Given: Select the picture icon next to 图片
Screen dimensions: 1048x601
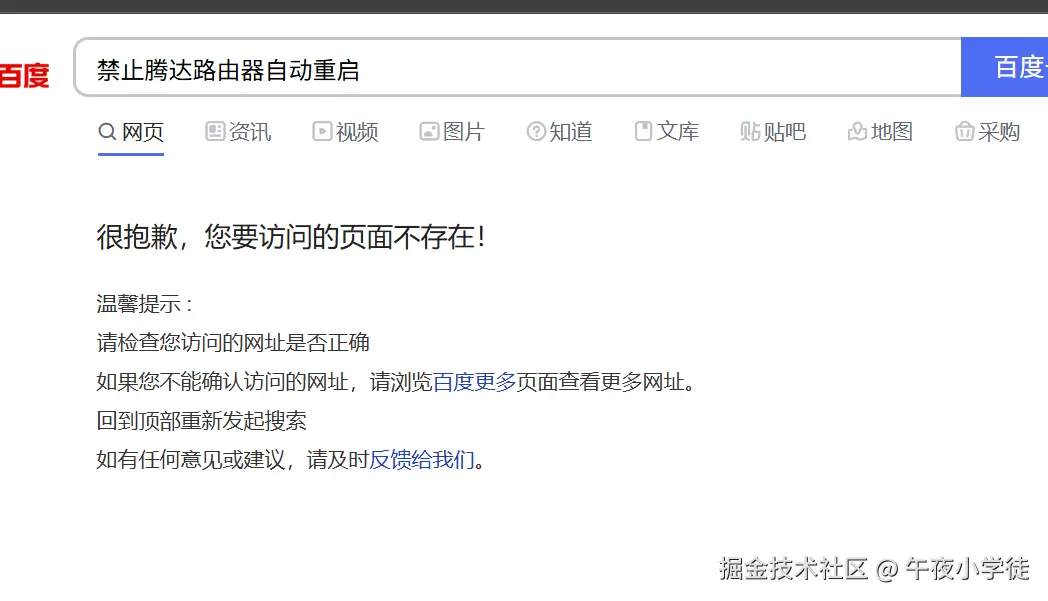Looking at the screenshot, I should [x=428, y=131].
